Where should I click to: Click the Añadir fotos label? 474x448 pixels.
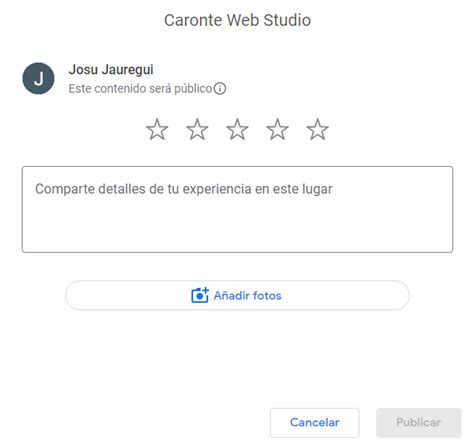248,296
